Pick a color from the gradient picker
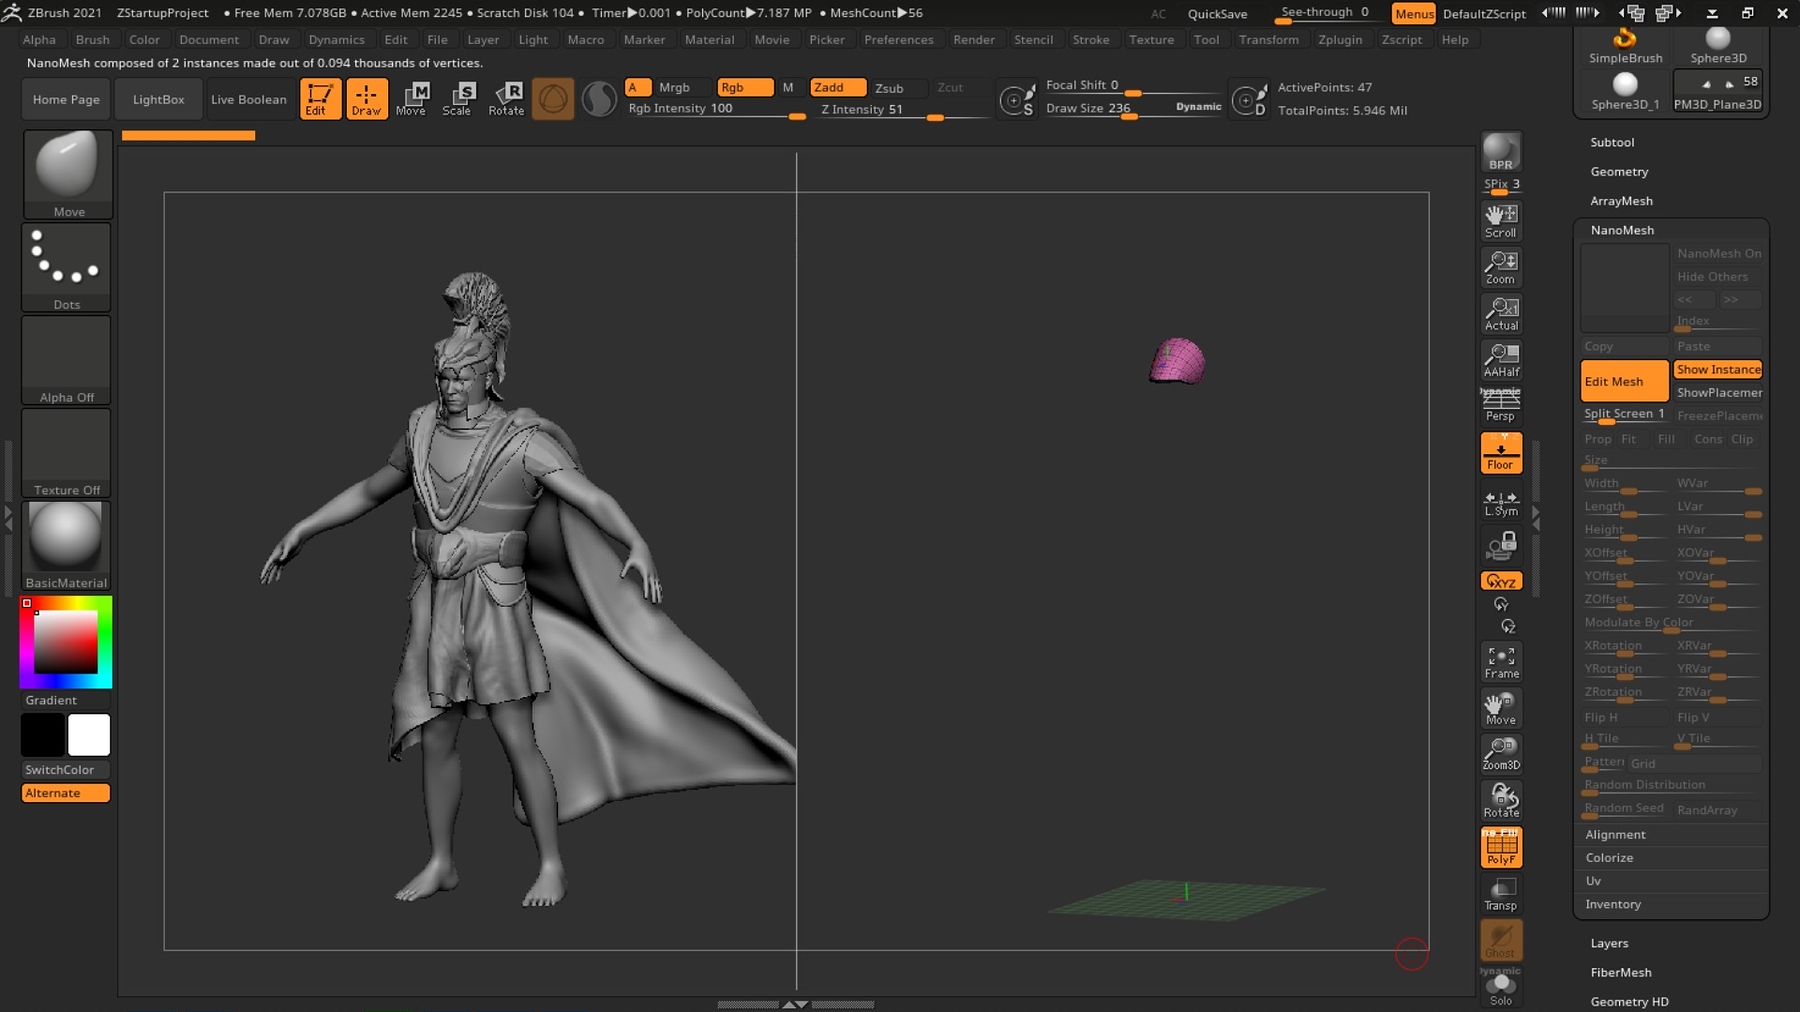Viewport: 1800px width, 1012px height. pyautogui.click(x=66, y=641)
